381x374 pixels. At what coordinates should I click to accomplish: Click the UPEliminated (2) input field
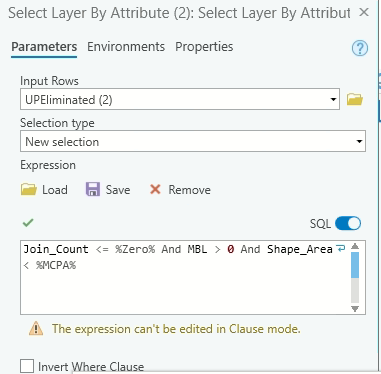180,99
